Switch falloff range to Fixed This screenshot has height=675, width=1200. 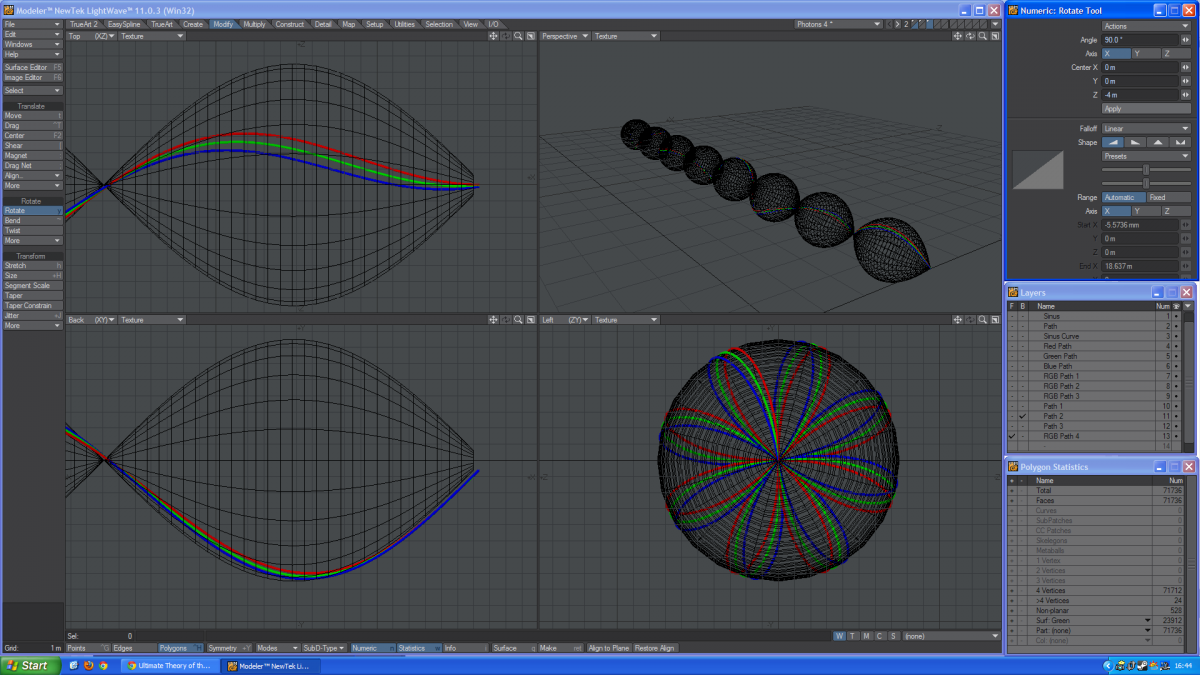(1168, 198)
